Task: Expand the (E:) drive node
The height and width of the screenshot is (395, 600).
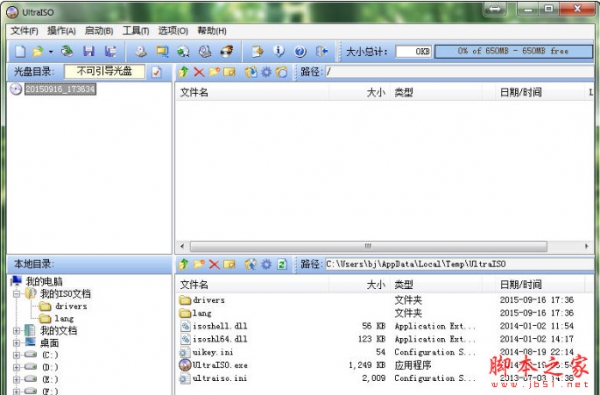Action: point(16,380)
